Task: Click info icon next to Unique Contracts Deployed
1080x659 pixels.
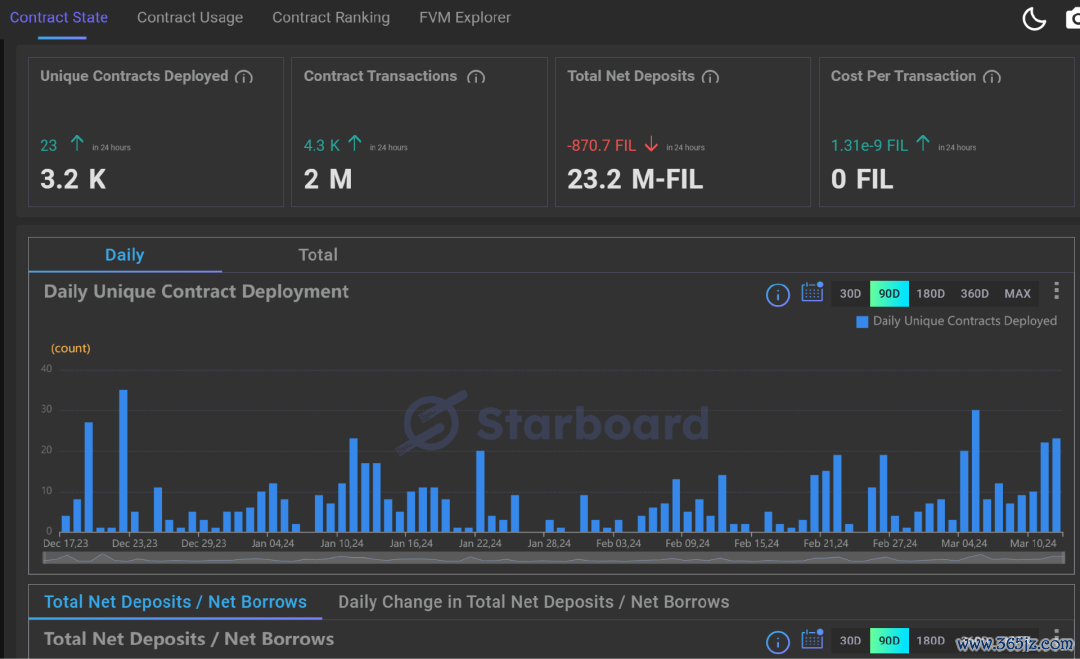Action: click(244, 77)
